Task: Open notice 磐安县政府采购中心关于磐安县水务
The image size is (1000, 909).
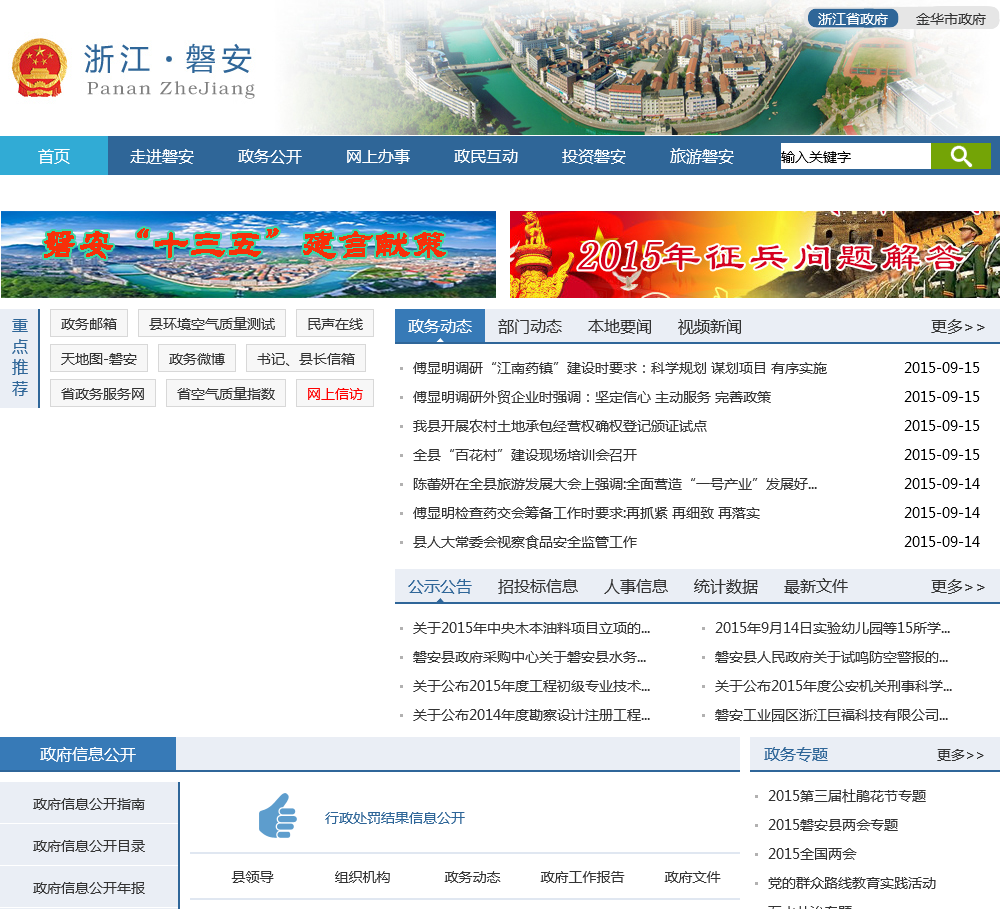Action: (x=529, y=657)
